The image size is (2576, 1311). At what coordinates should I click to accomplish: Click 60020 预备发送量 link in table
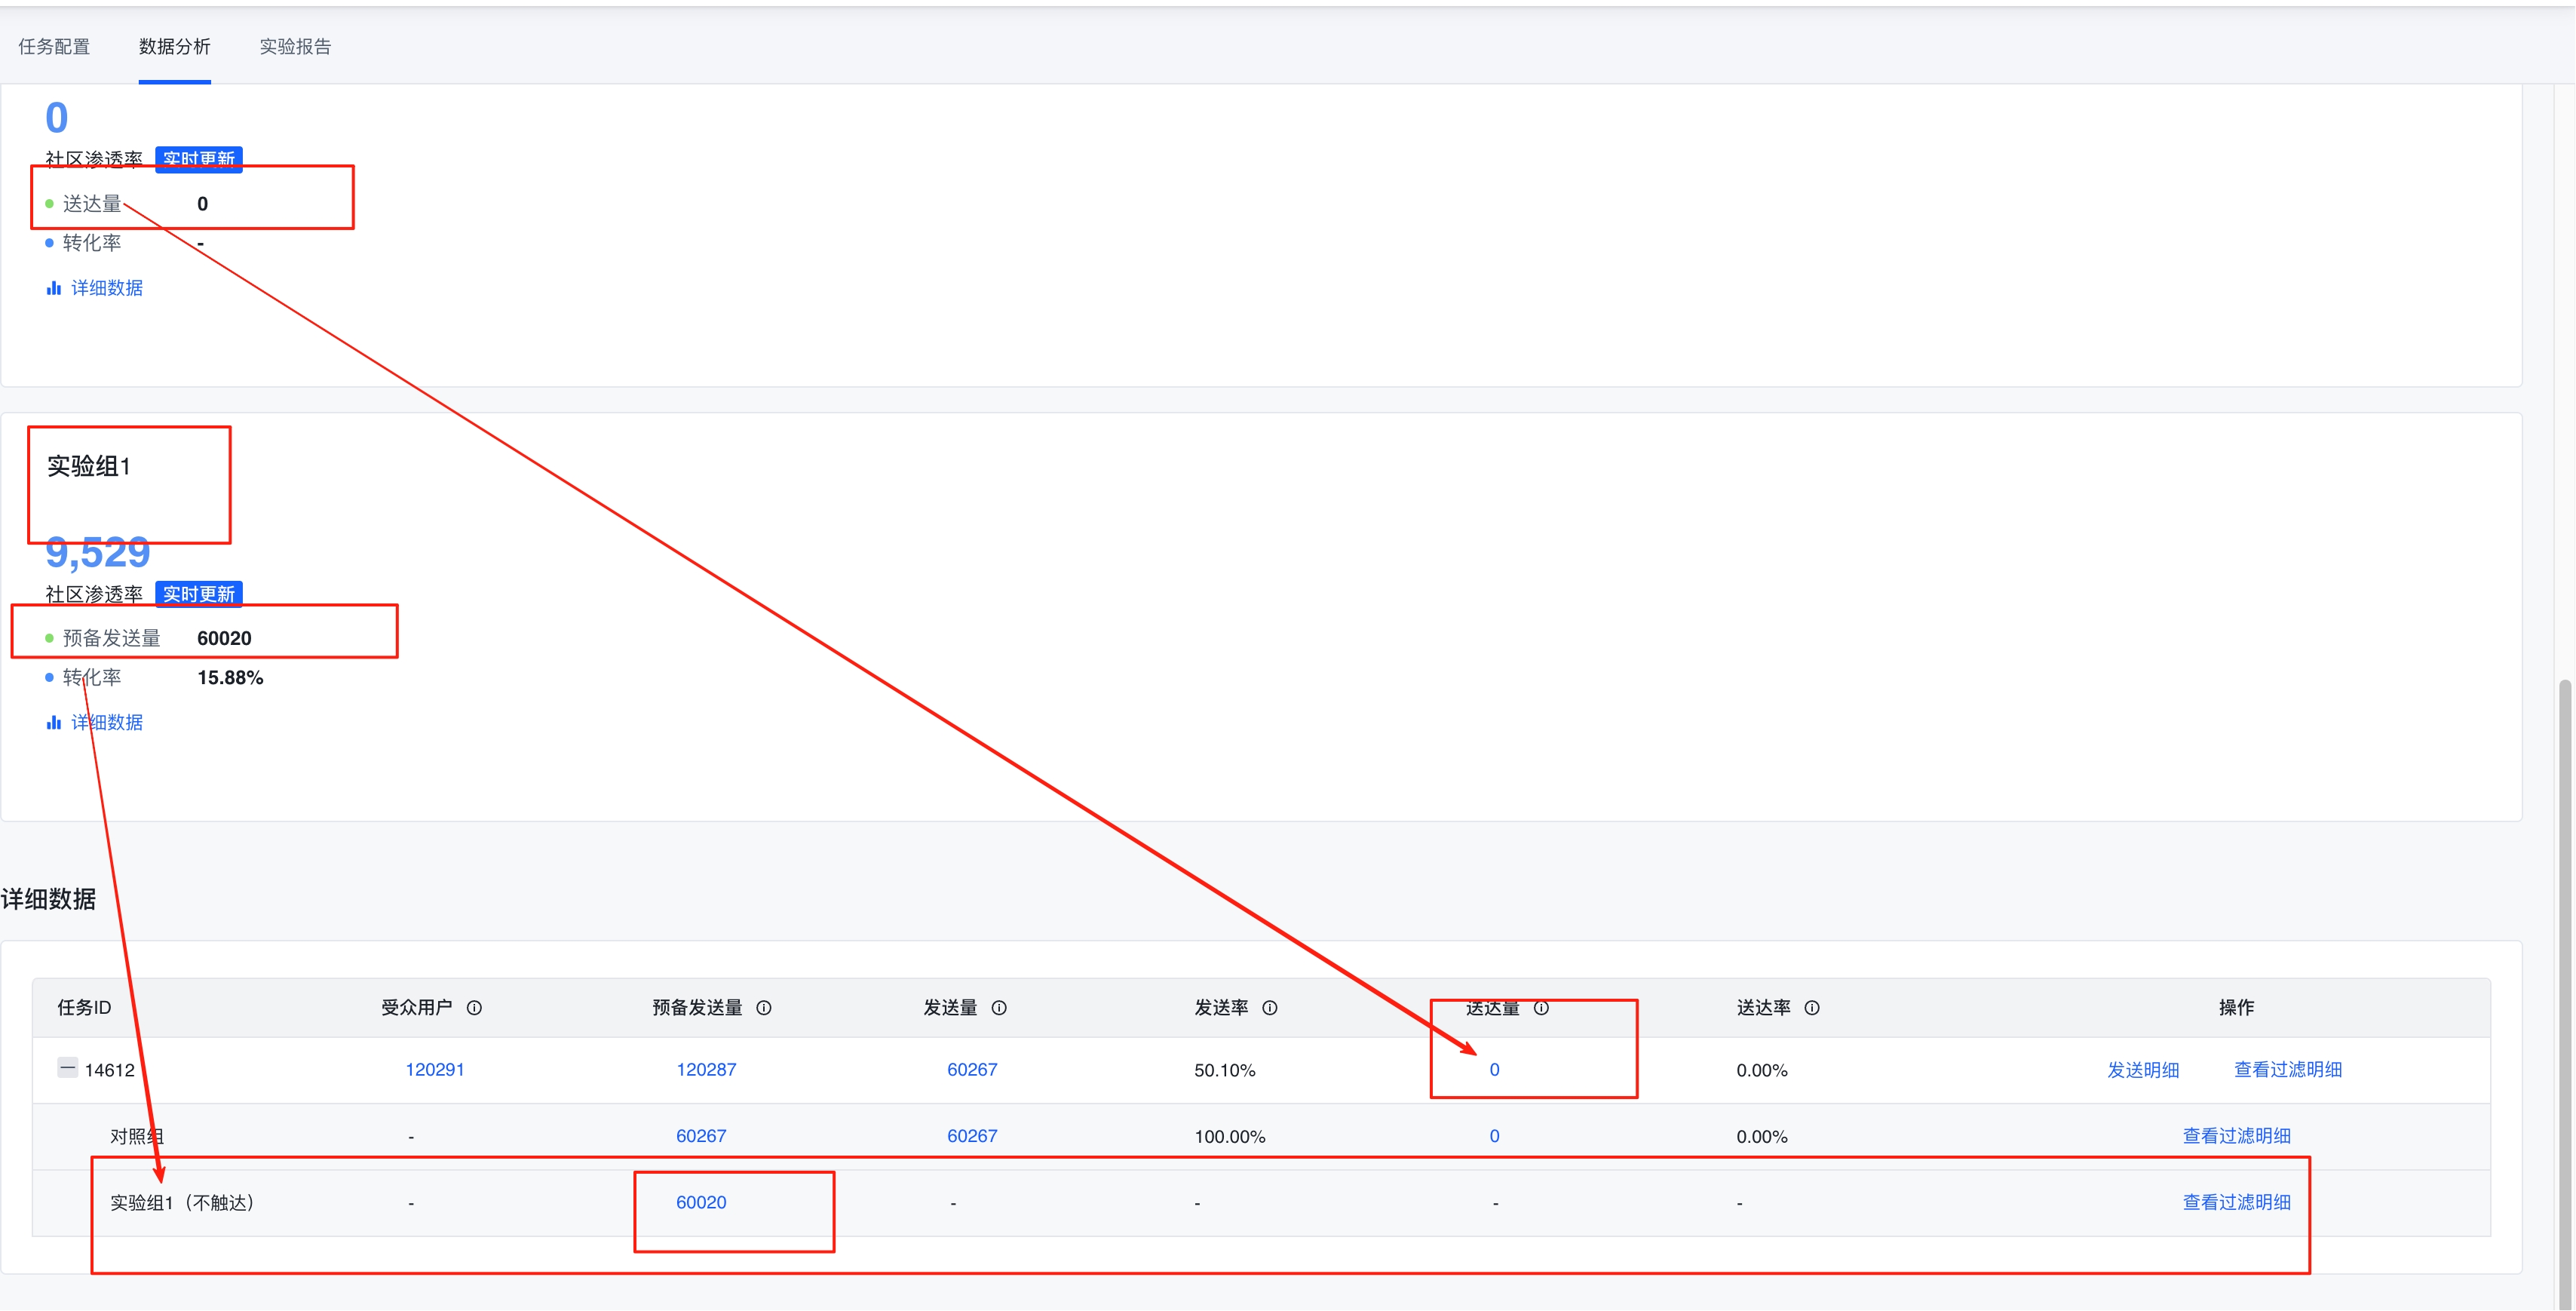(x=701, y=1202)
